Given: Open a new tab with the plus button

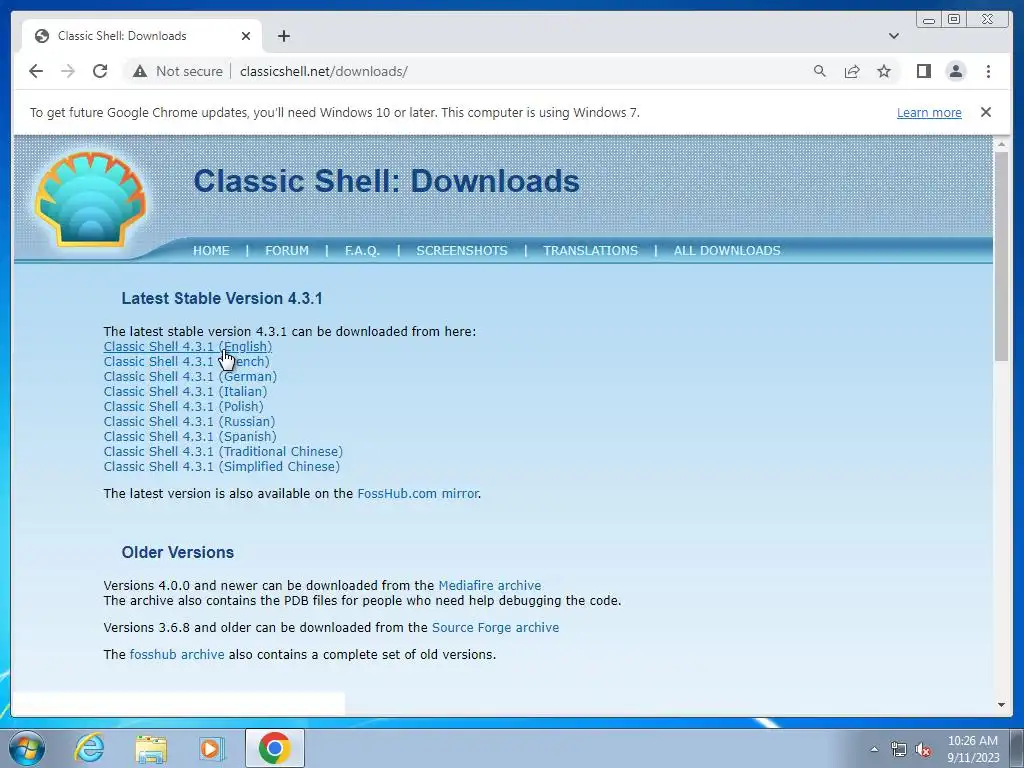Looking at the screenshot, I should point(283,36).
